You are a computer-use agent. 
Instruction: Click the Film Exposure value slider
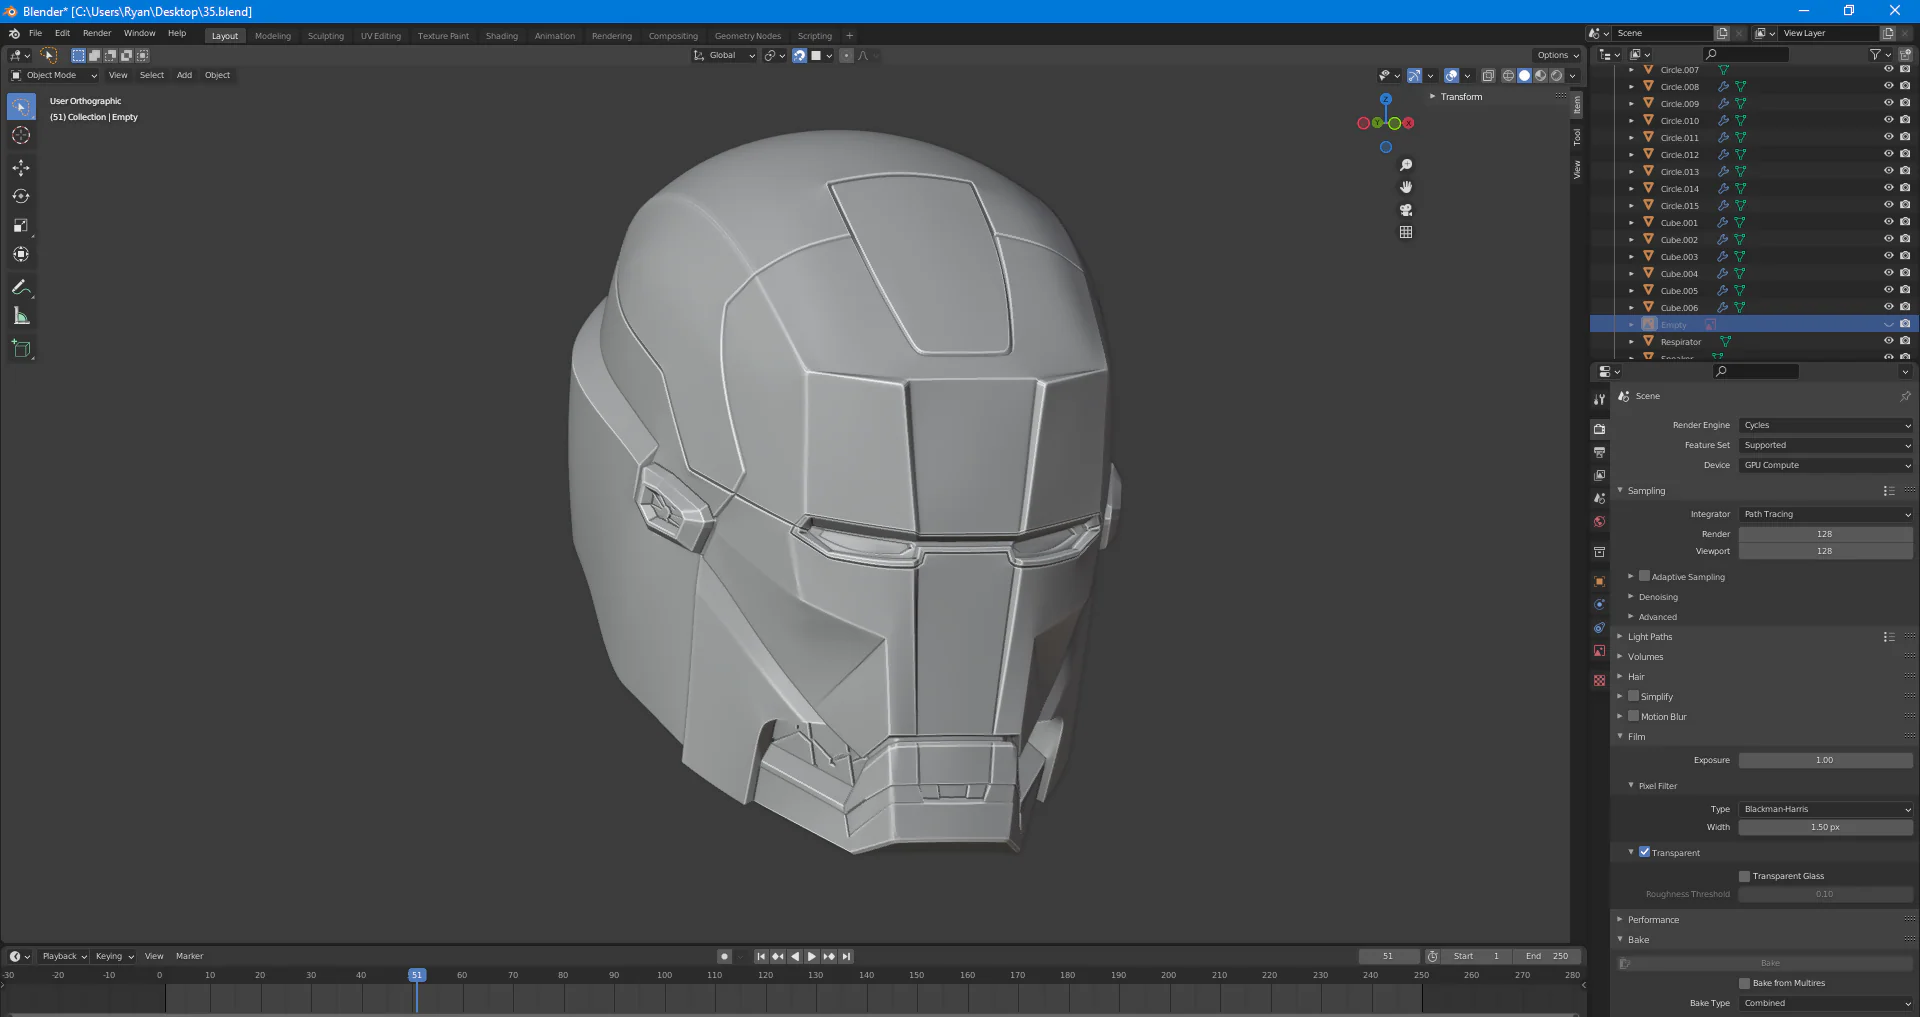tap(1825, 760)
